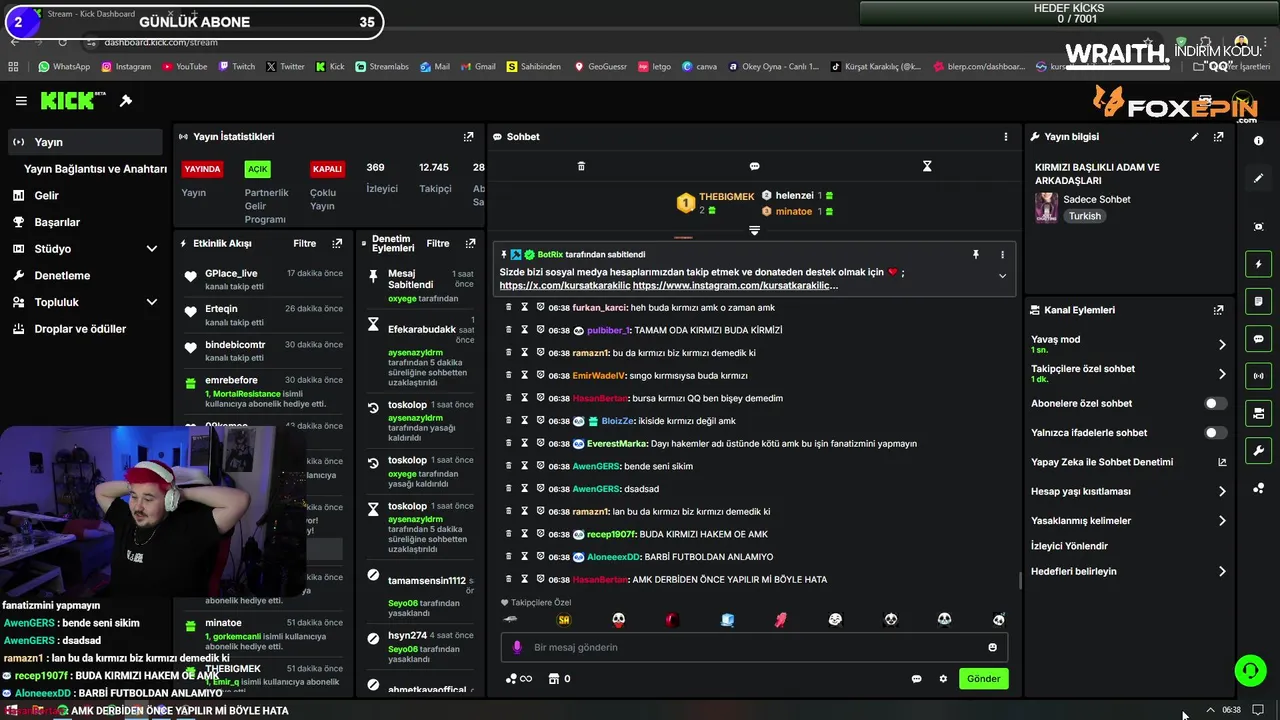The height and width of the screenshot is (720, 1280).
Task: Click the wrench icon in right sidebar
Action: click(x=1258, y=451)
